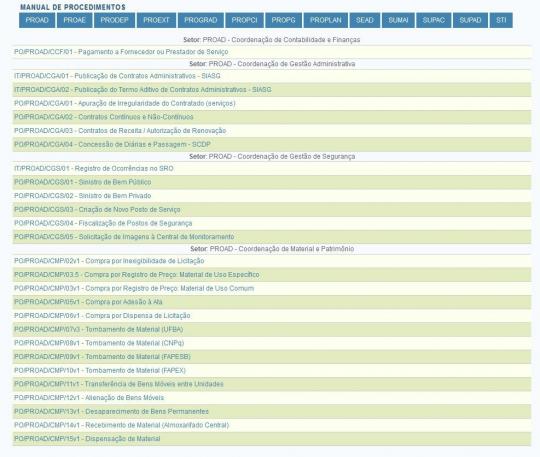
Task: Open Sinistro de Bem Público procedure
Action: coord(83,182)
